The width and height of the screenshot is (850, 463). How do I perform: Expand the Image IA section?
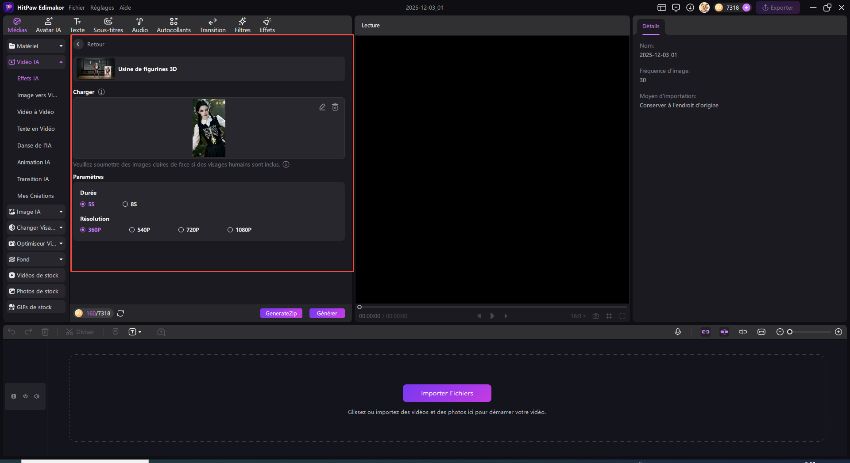click(35, 212)
